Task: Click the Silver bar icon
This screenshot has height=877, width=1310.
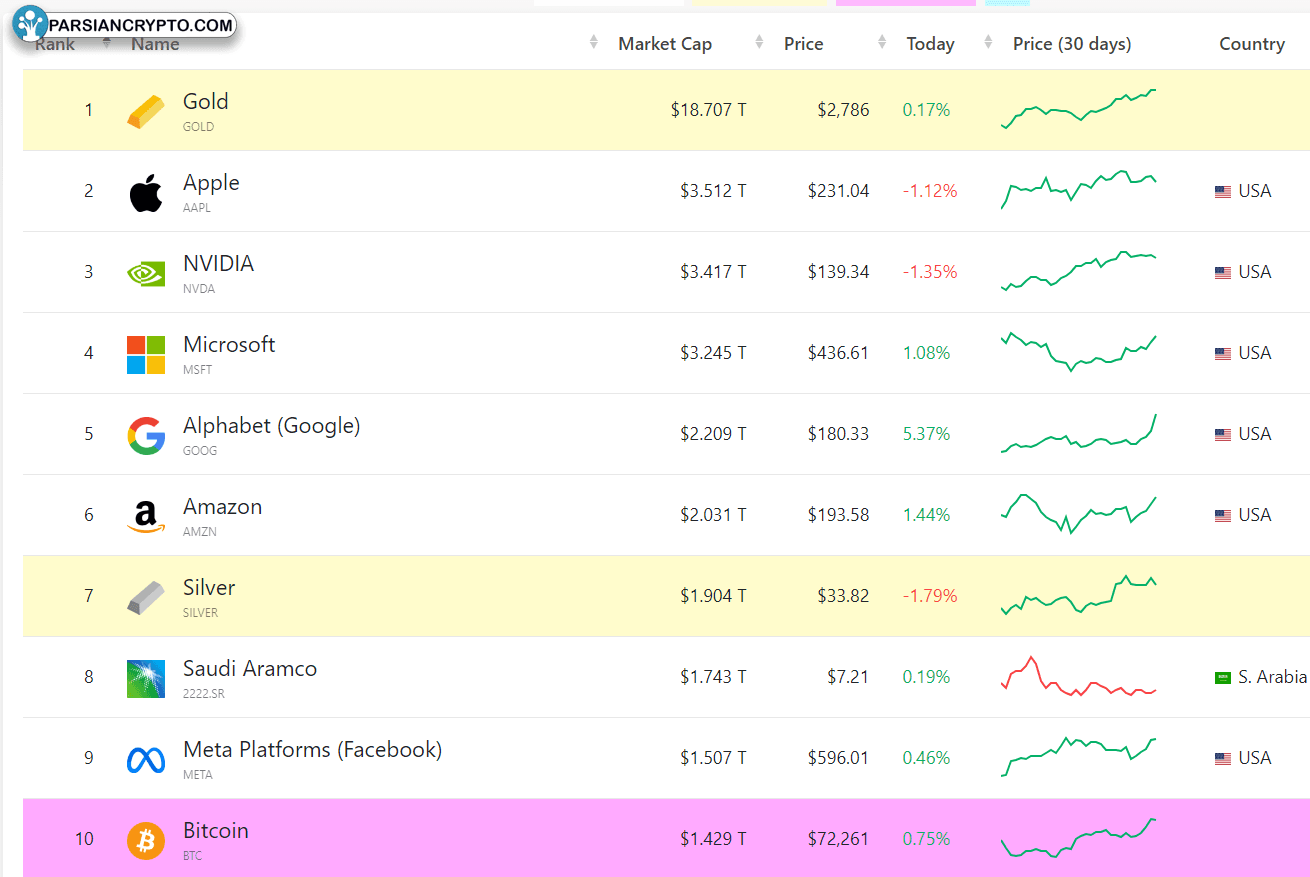Action: (146, 597)
